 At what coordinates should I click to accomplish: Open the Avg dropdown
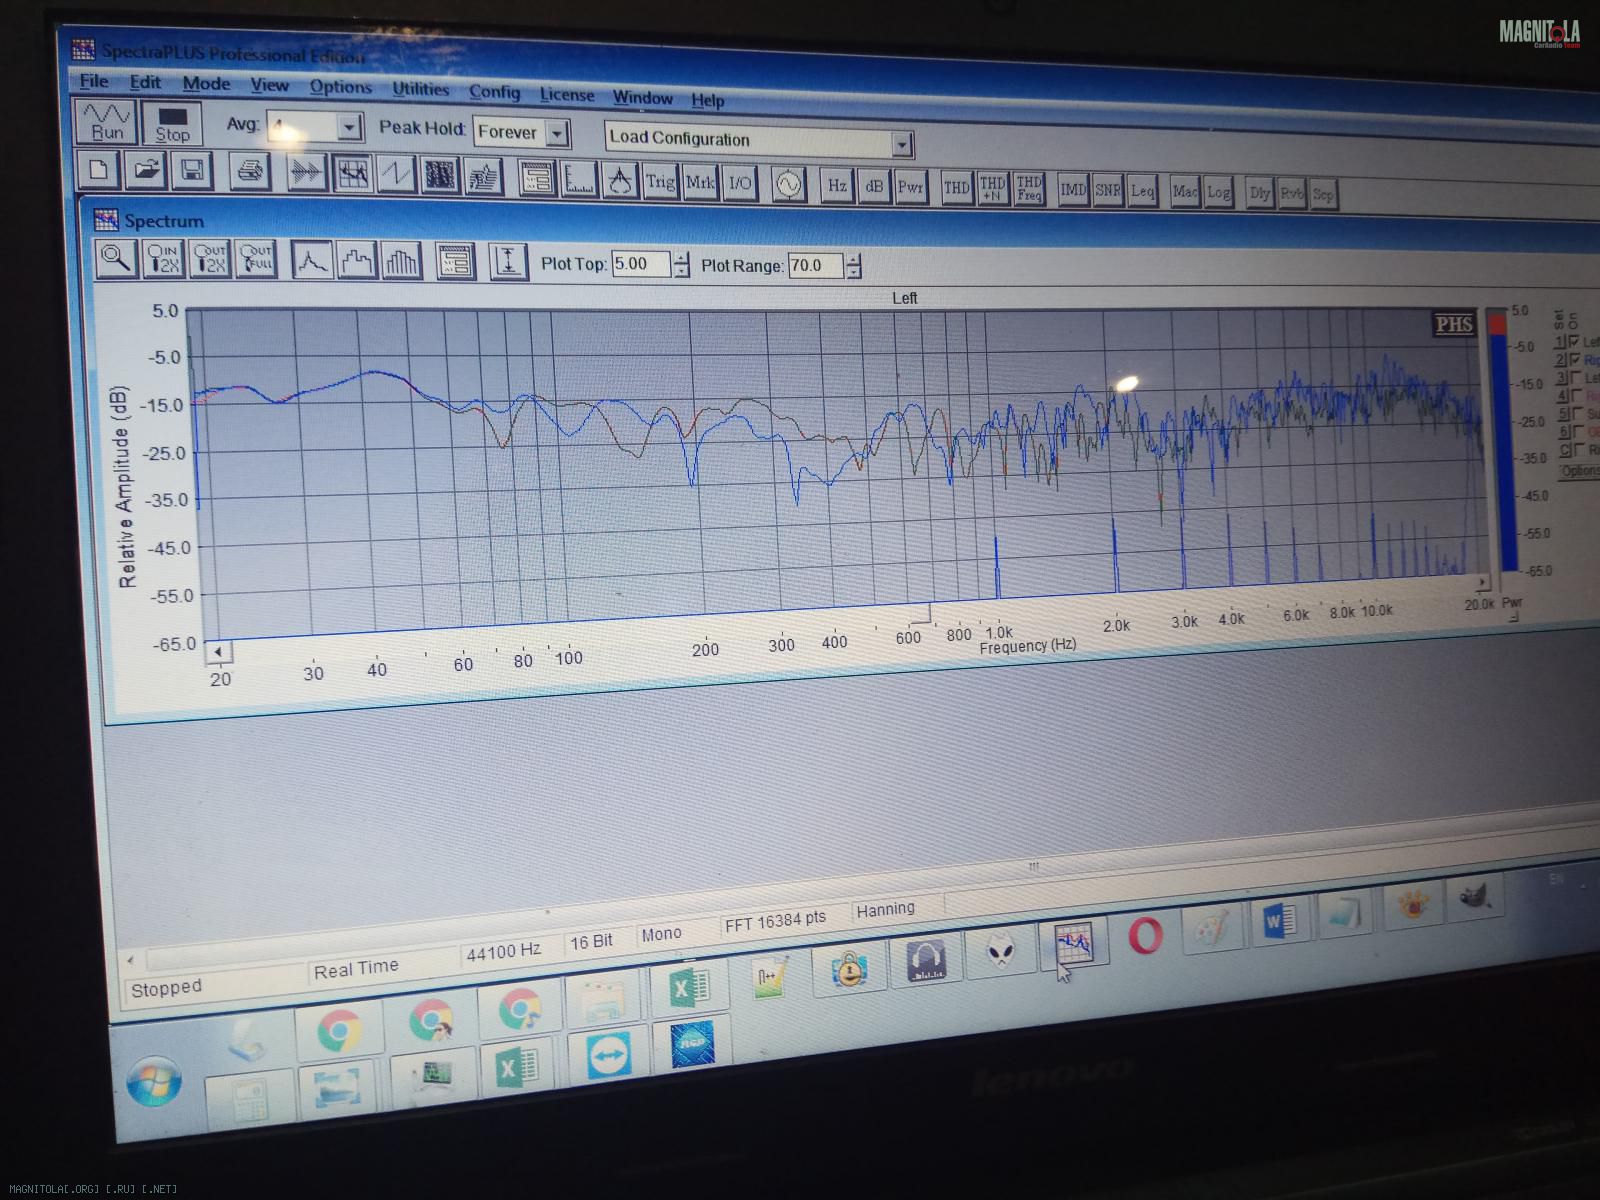(x=349, y=128)
